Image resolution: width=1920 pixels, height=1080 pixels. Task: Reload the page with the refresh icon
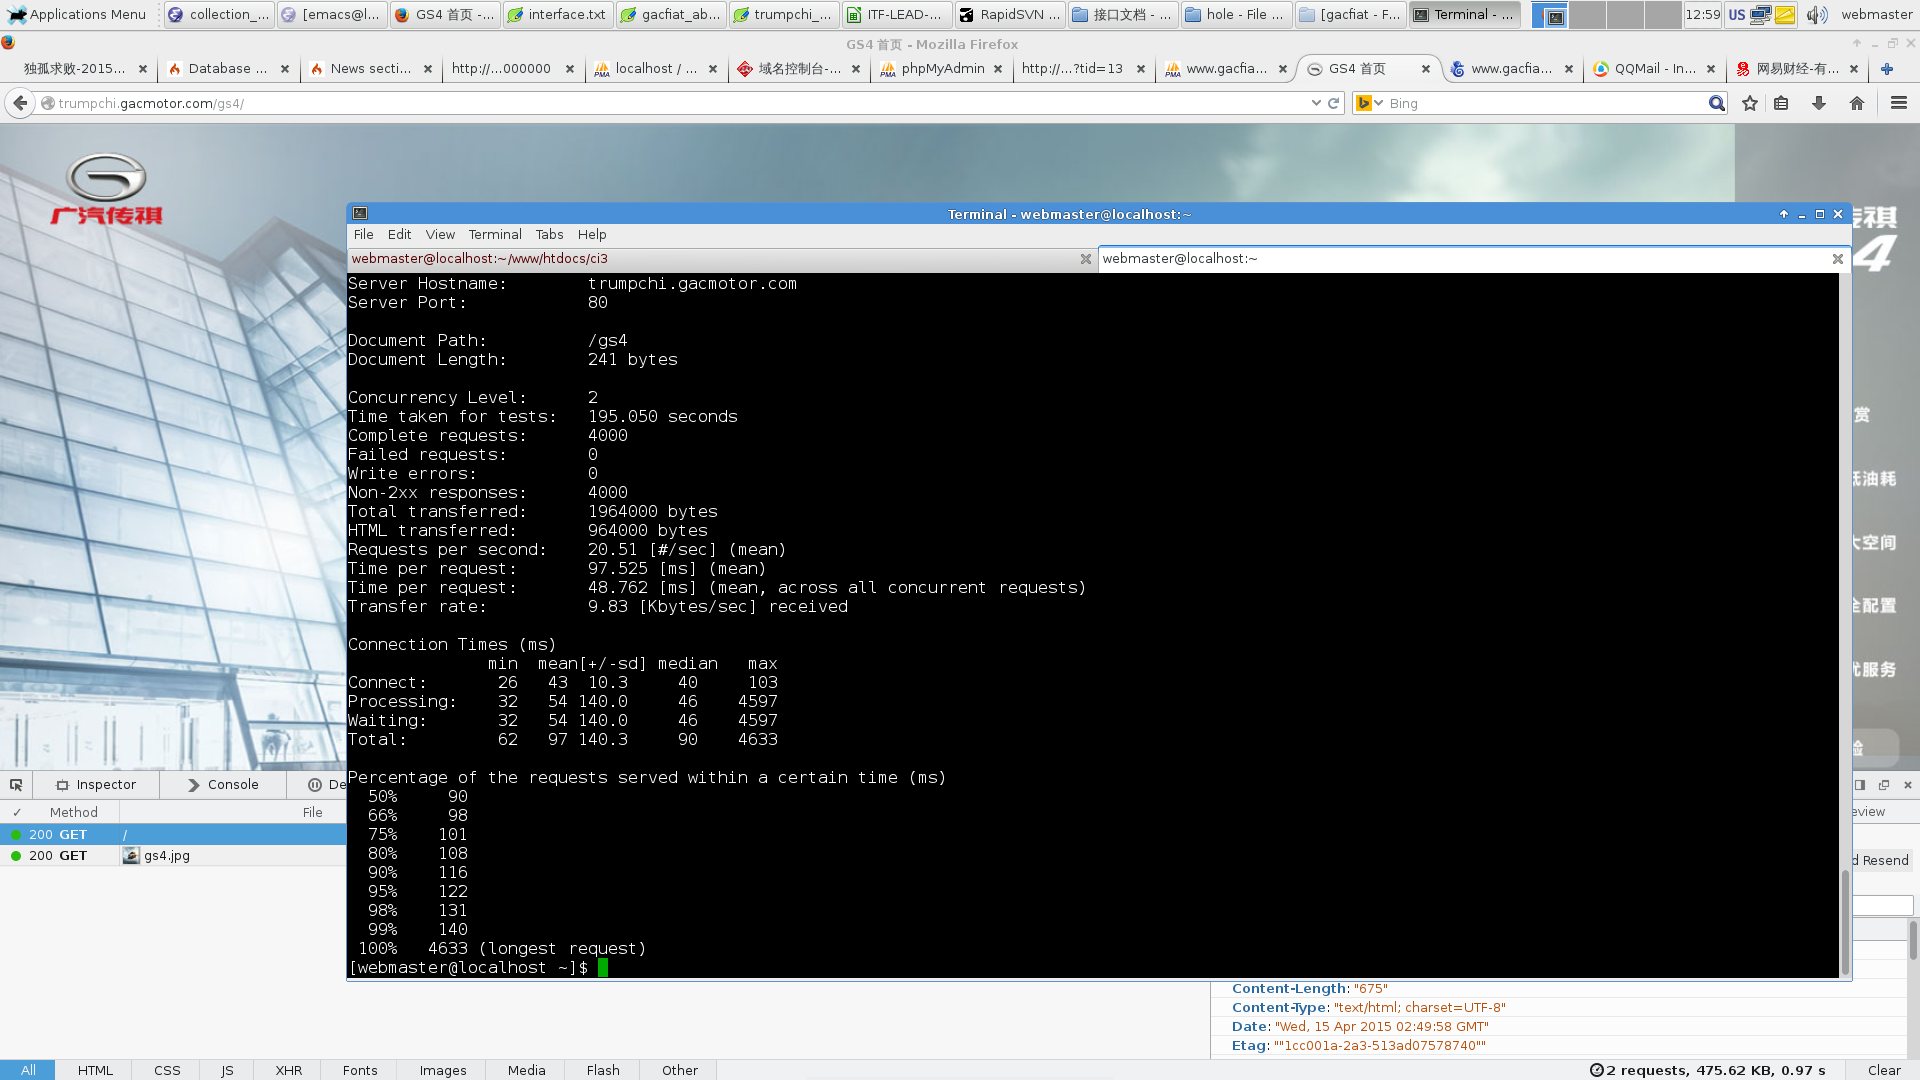(1333, 103)
